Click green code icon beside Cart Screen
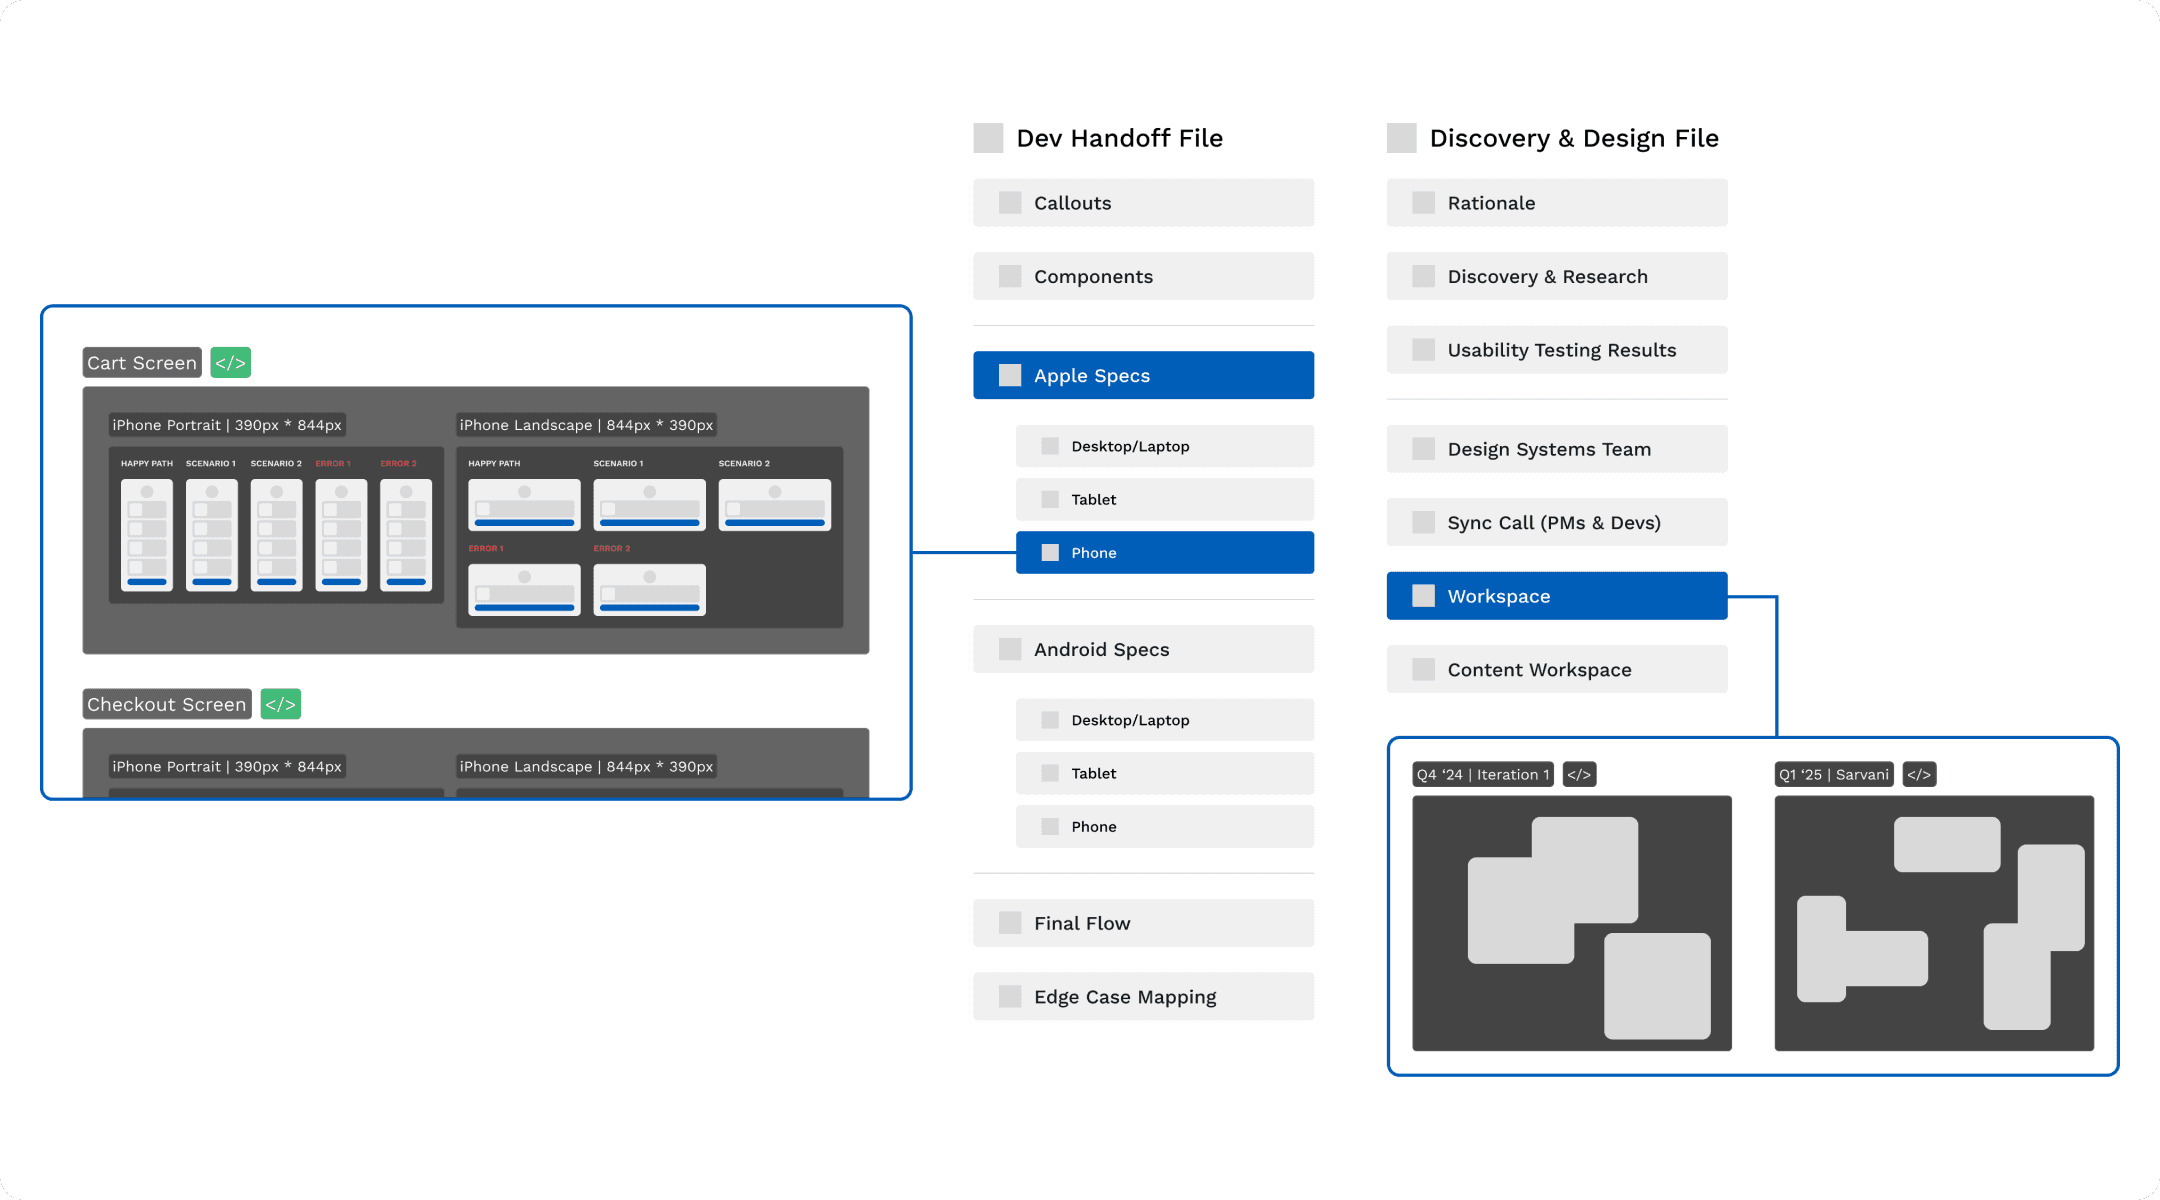This screenshot has height=1200, width=2160. 230,363
